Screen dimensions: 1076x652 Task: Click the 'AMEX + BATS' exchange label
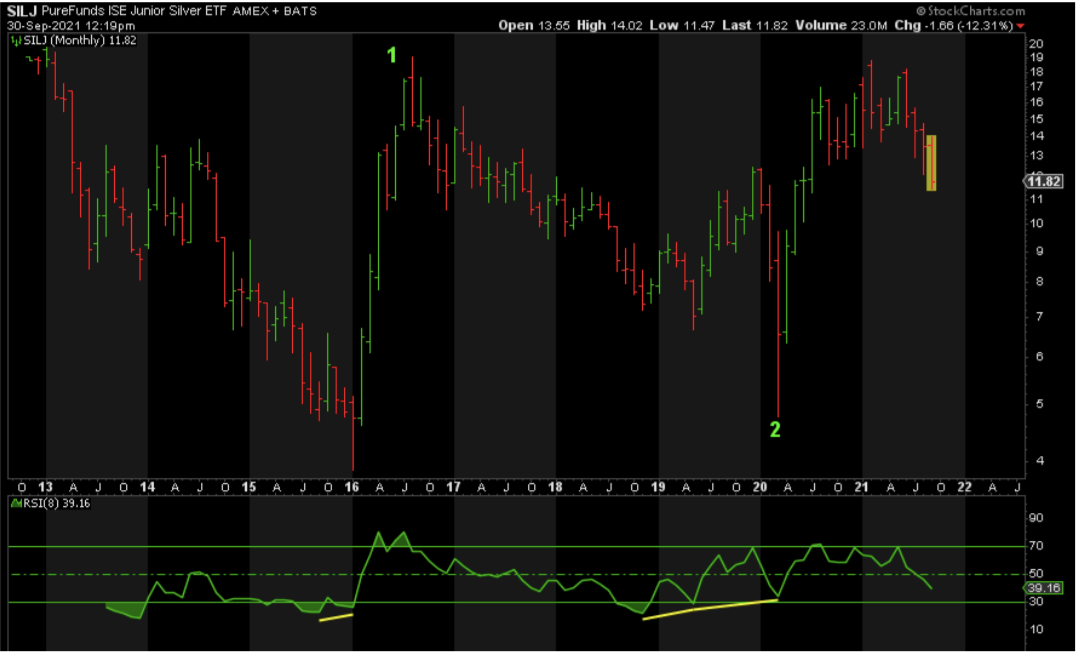coord(275,12)
